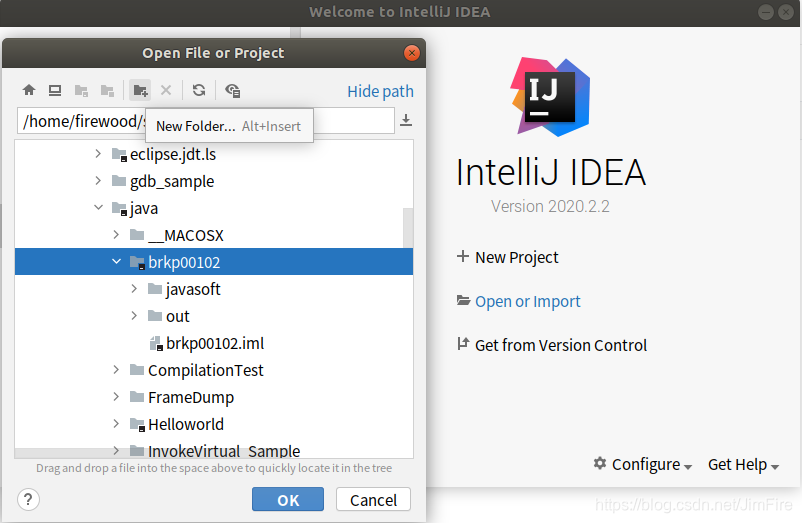Collapse the java folder
802x523 pixels.
coord(98,208)
